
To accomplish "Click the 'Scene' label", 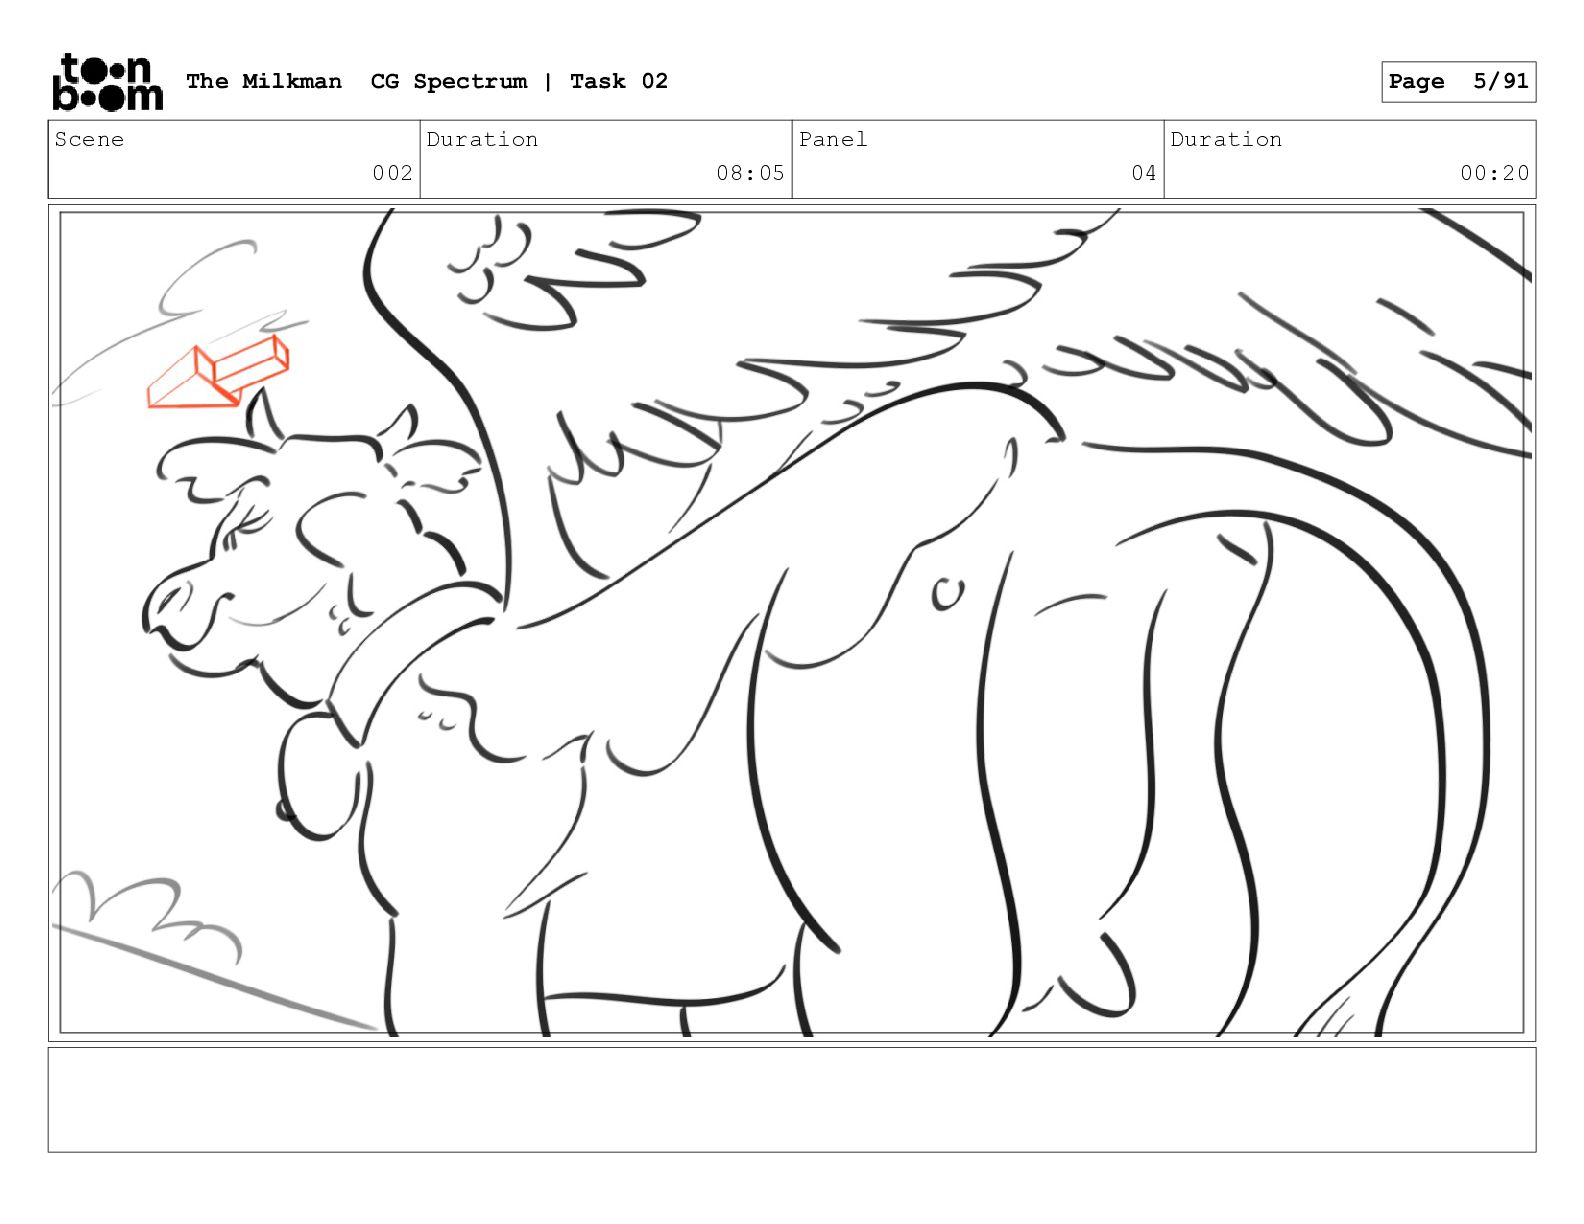I will point(89,139).
